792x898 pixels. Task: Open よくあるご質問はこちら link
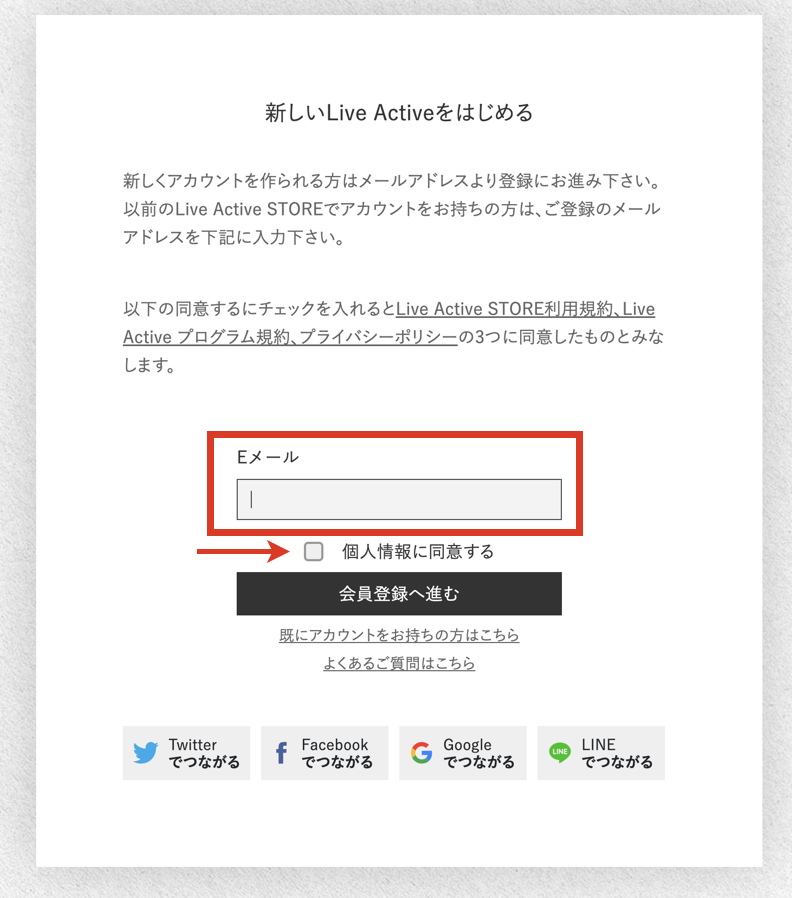[x=399, y=663]
